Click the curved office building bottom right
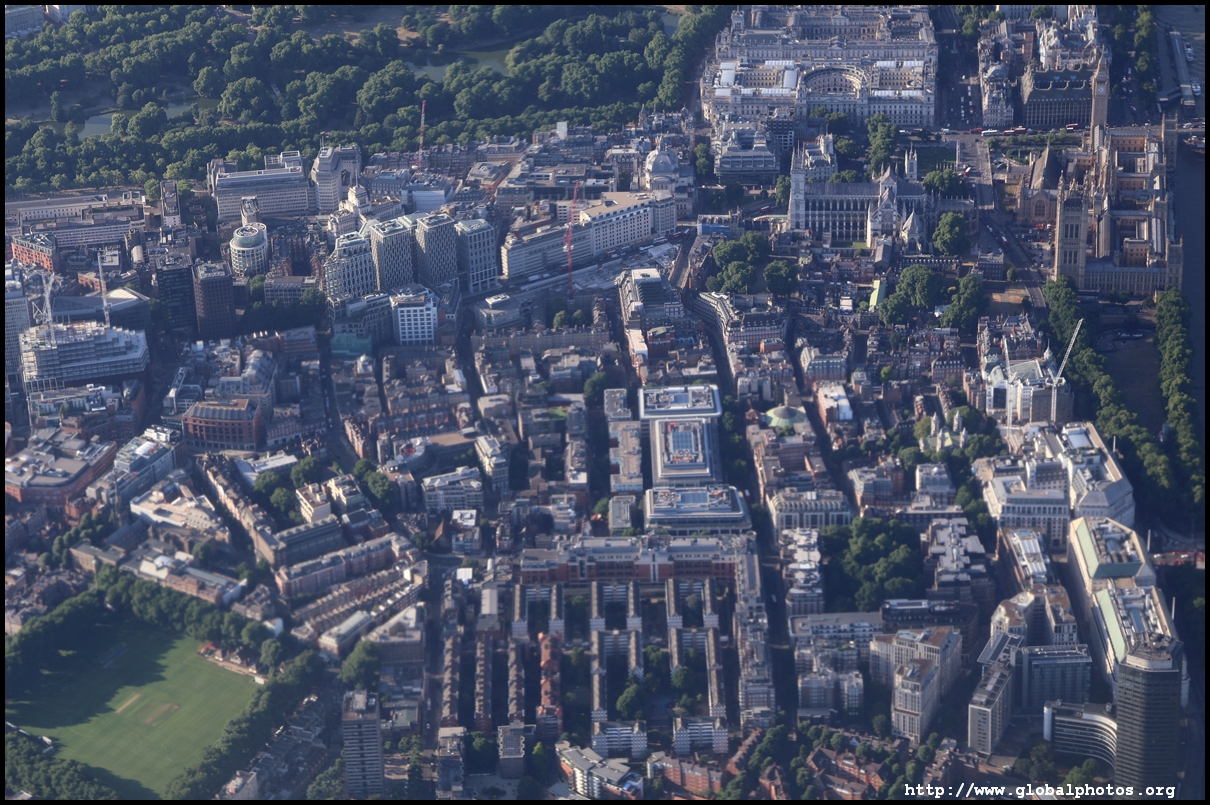Screen dimensions: 1210x805 1080,731
